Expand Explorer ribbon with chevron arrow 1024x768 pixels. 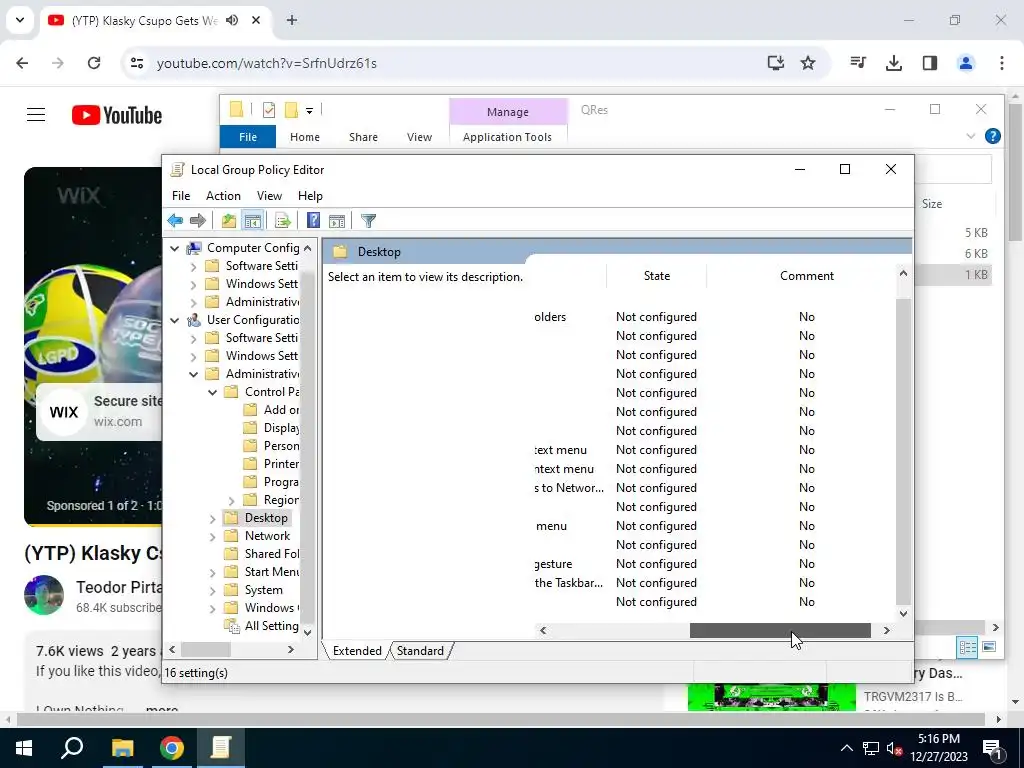coord(970,136)
